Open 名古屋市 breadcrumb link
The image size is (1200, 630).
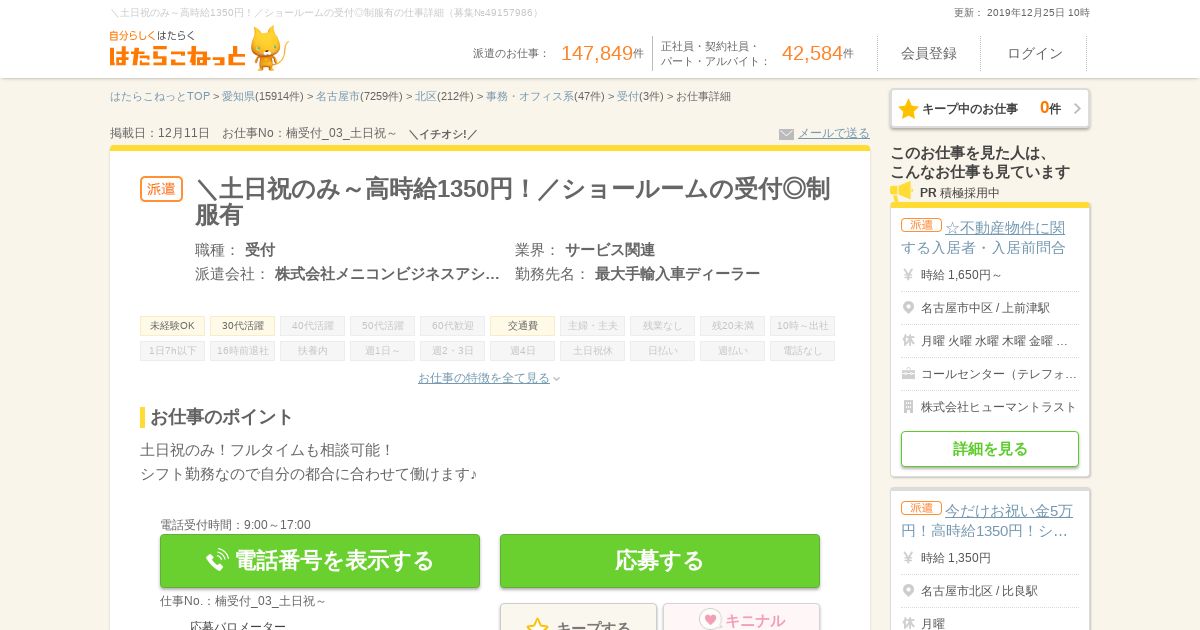point(338,97)
